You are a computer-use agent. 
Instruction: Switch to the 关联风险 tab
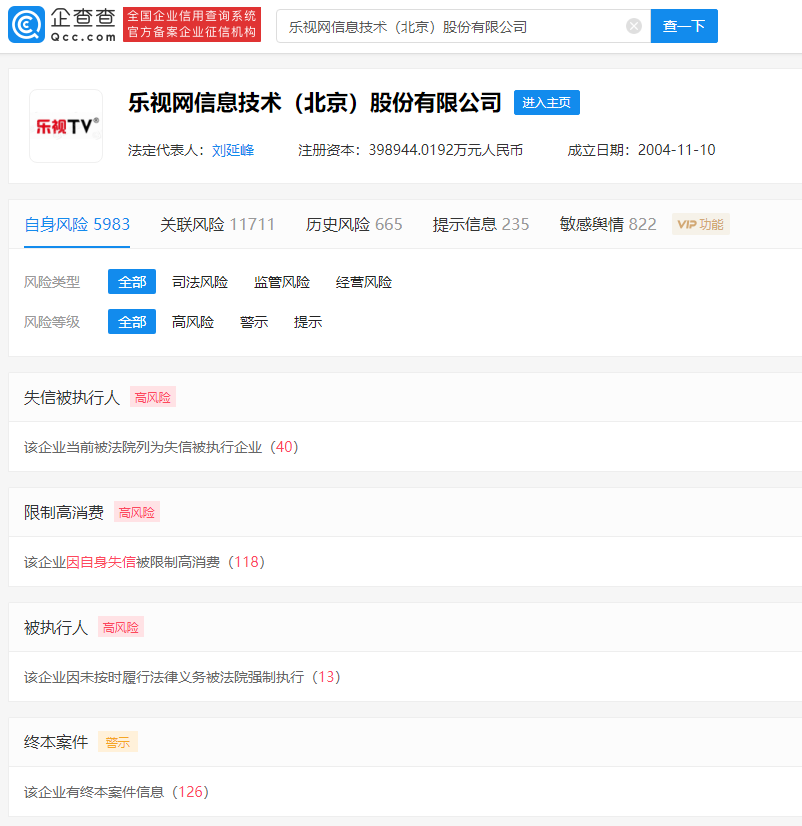217,224
